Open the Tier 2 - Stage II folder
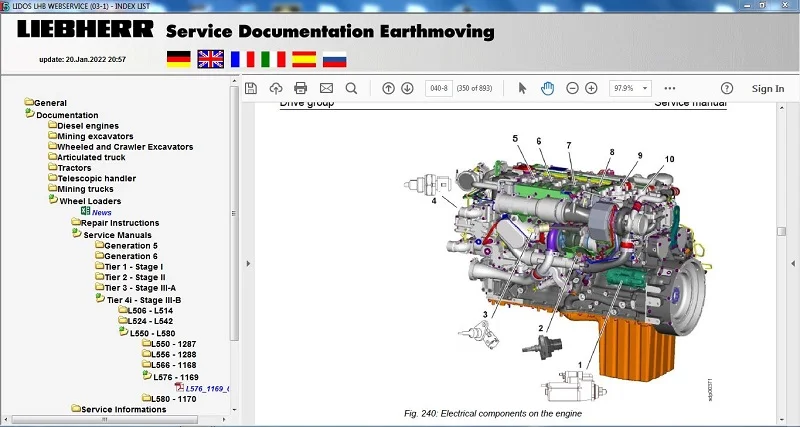 pos(131,278)
